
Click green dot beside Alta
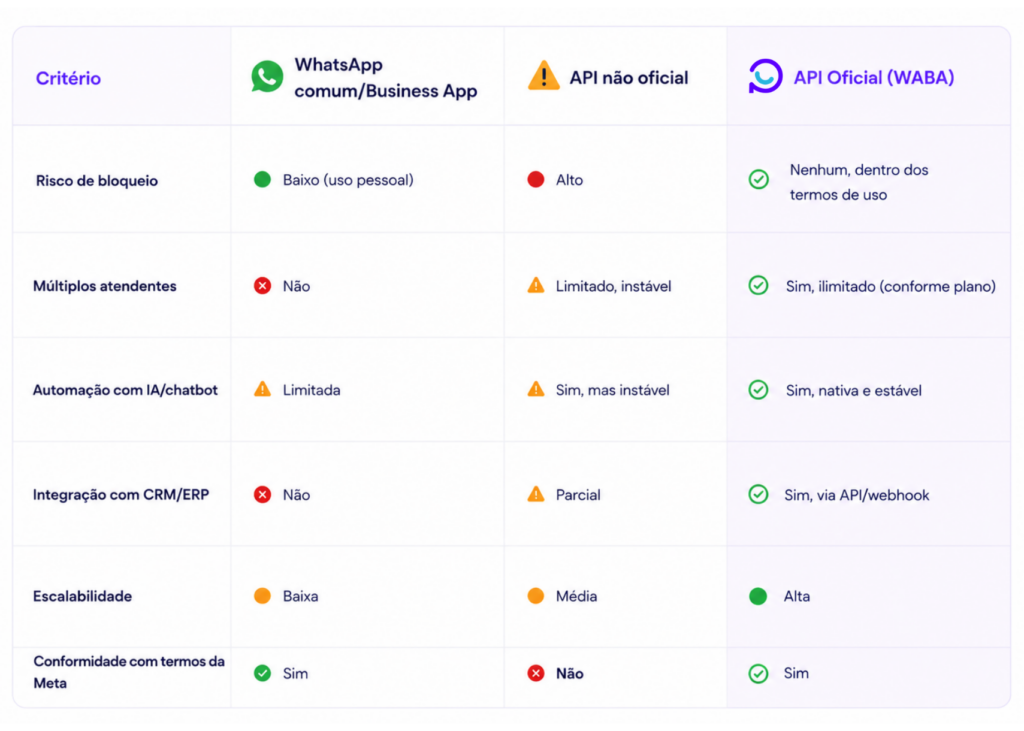coord(758,596)
